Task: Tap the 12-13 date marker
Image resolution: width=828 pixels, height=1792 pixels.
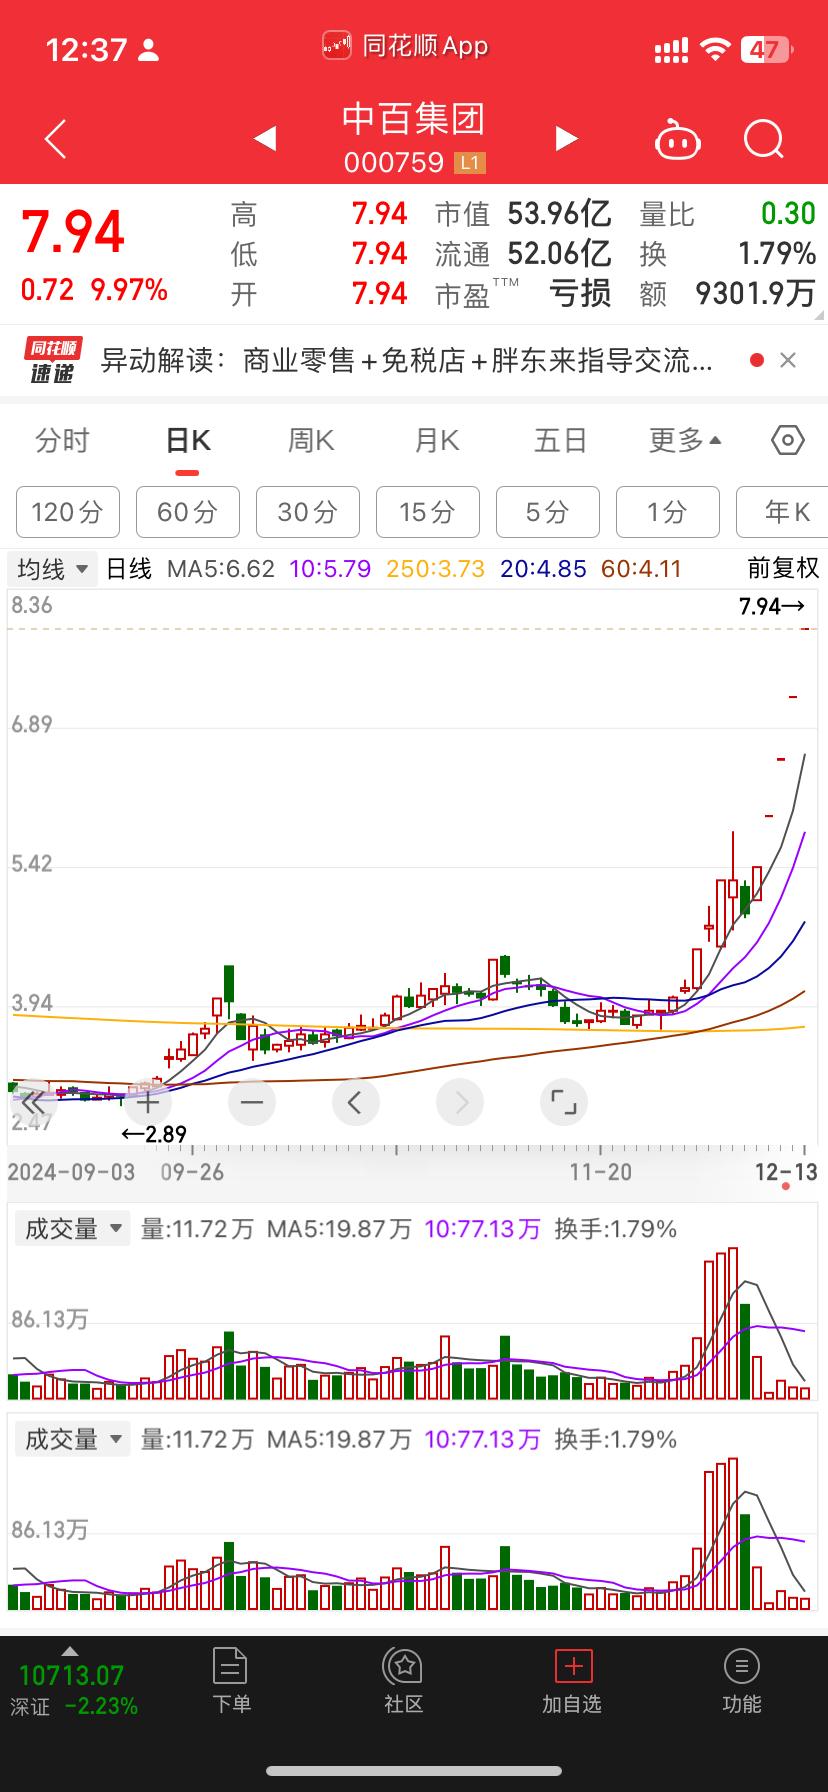Action: [786, 1171]
